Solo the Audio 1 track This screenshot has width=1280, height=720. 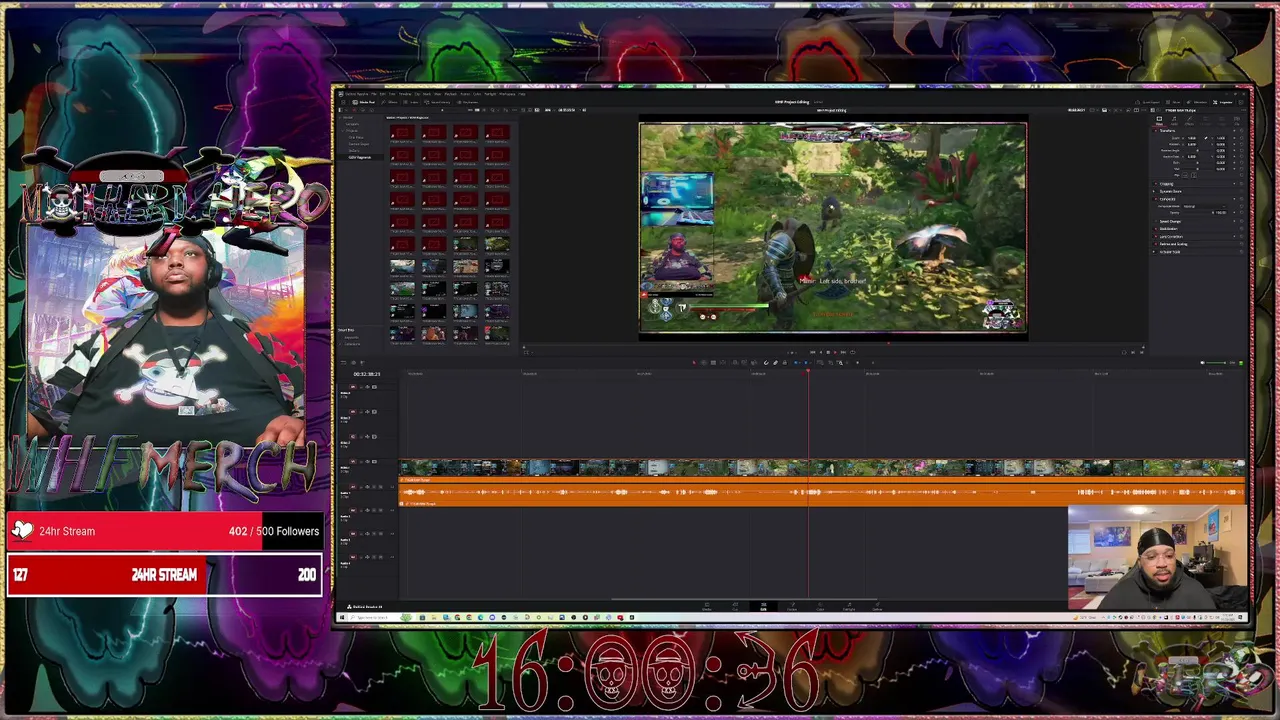(374, 487)
